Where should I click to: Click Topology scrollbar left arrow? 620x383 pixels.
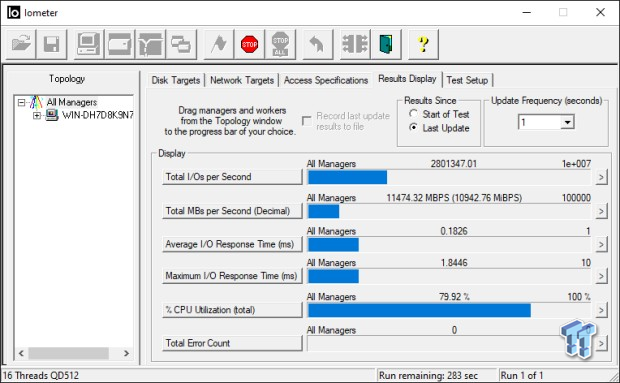tap(21, 353)
